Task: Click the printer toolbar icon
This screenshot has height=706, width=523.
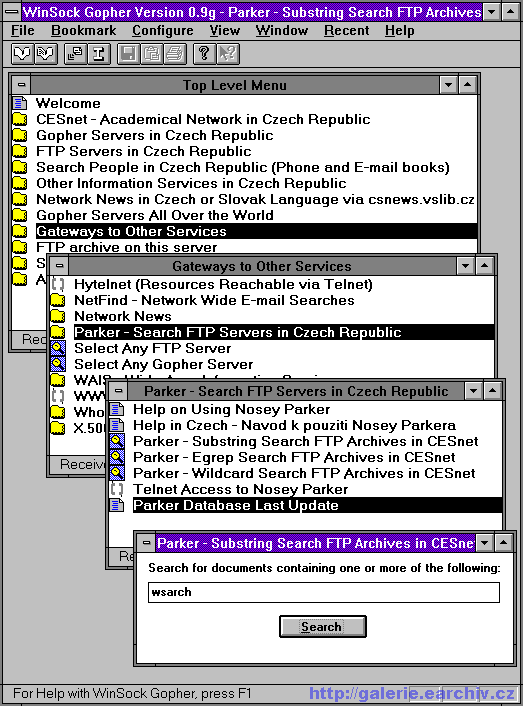Action: coord(176,54)
